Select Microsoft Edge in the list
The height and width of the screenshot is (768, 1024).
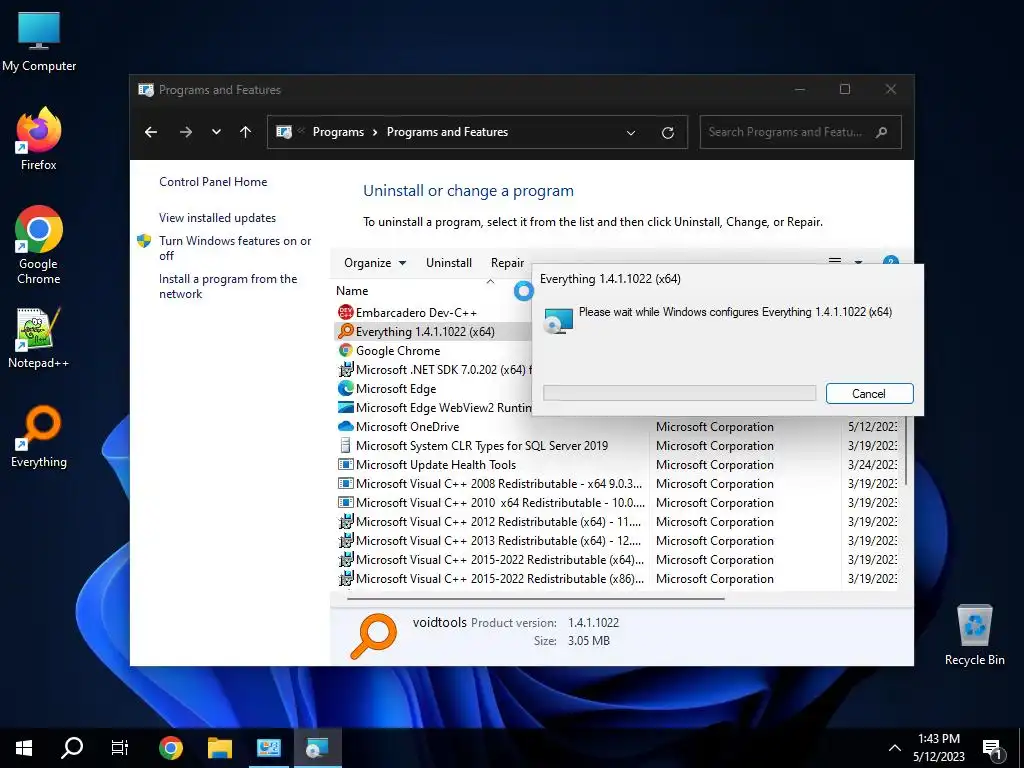coord(396,388)
